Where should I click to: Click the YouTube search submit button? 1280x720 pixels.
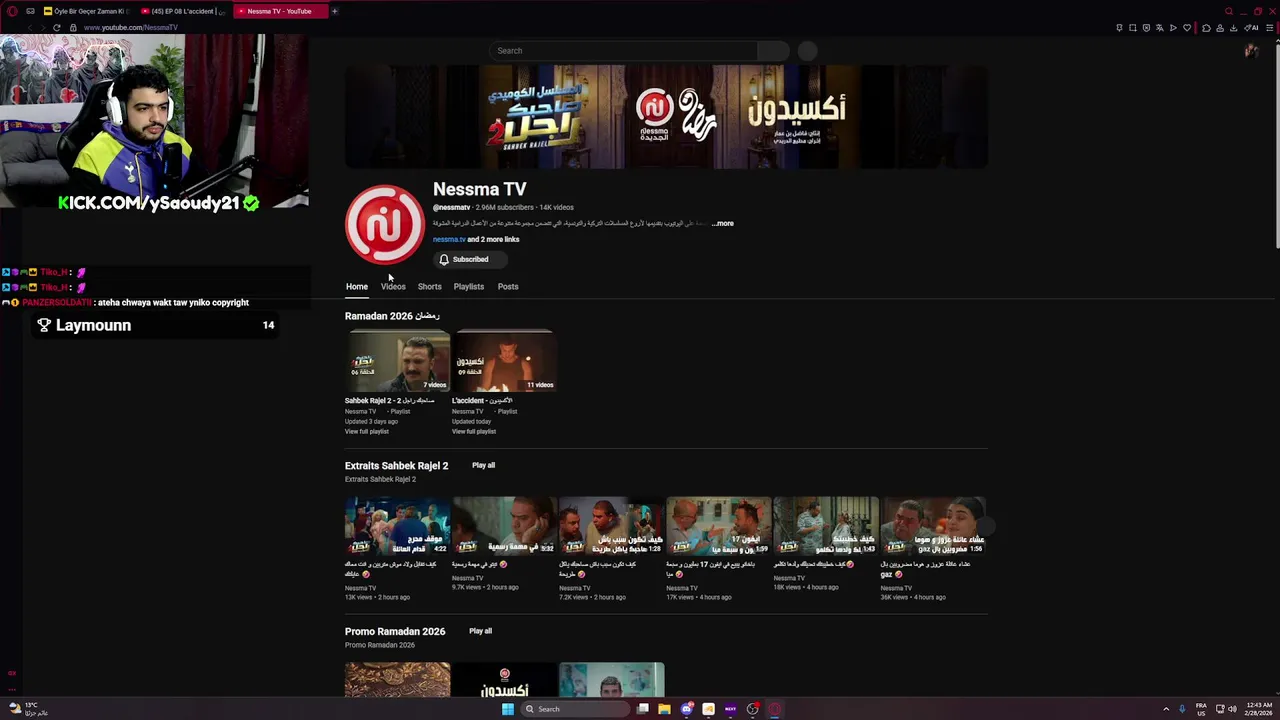773,51
